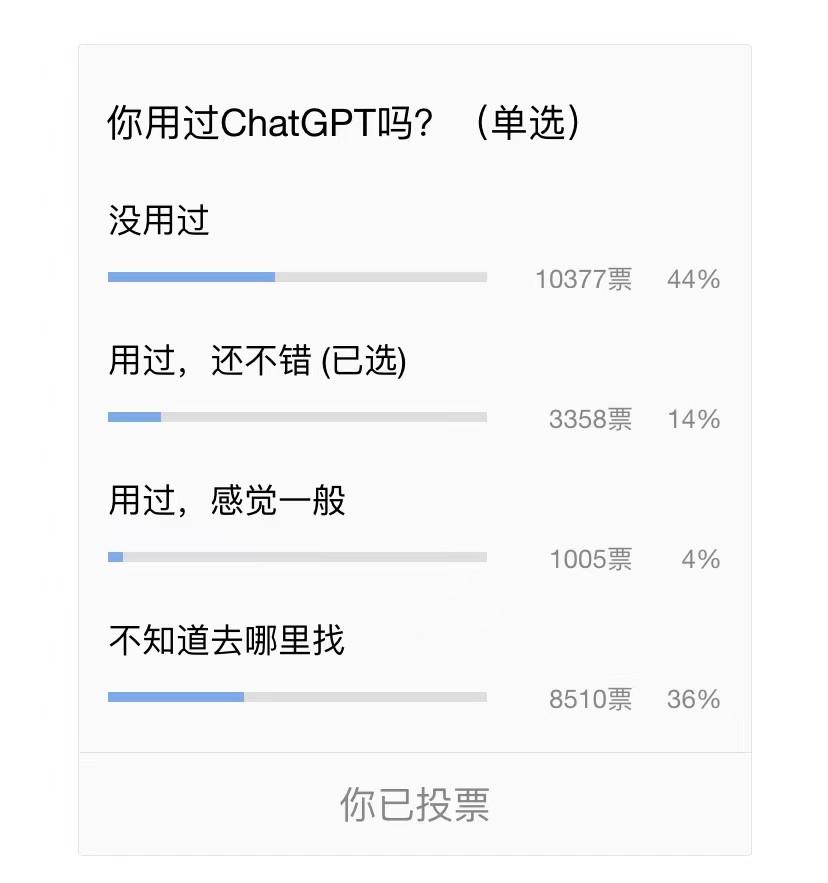Click the 10377票 vote count
Viewport: 828px width, 883px height.
(x=584, y=280)
